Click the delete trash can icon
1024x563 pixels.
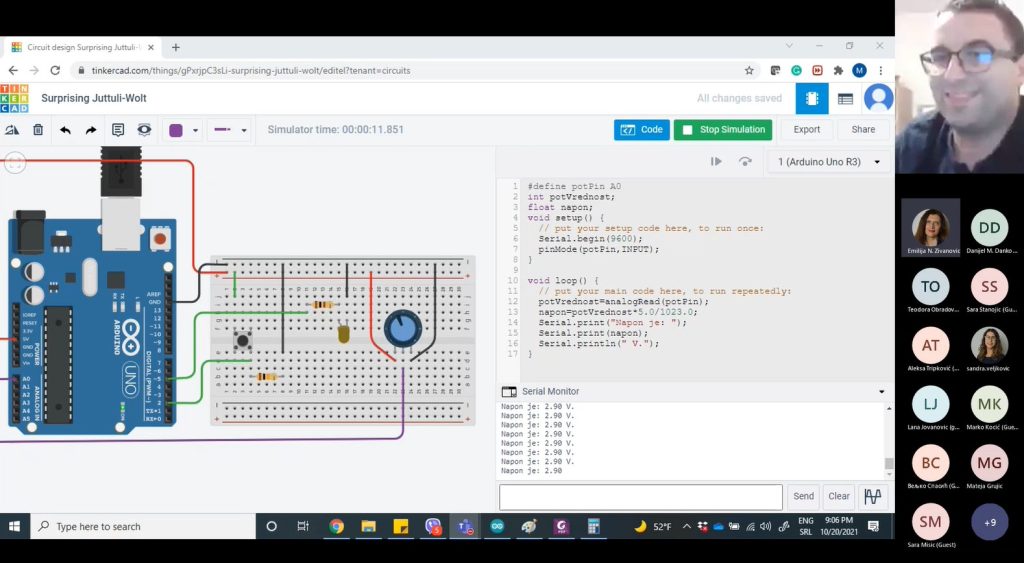pos(38,130)
